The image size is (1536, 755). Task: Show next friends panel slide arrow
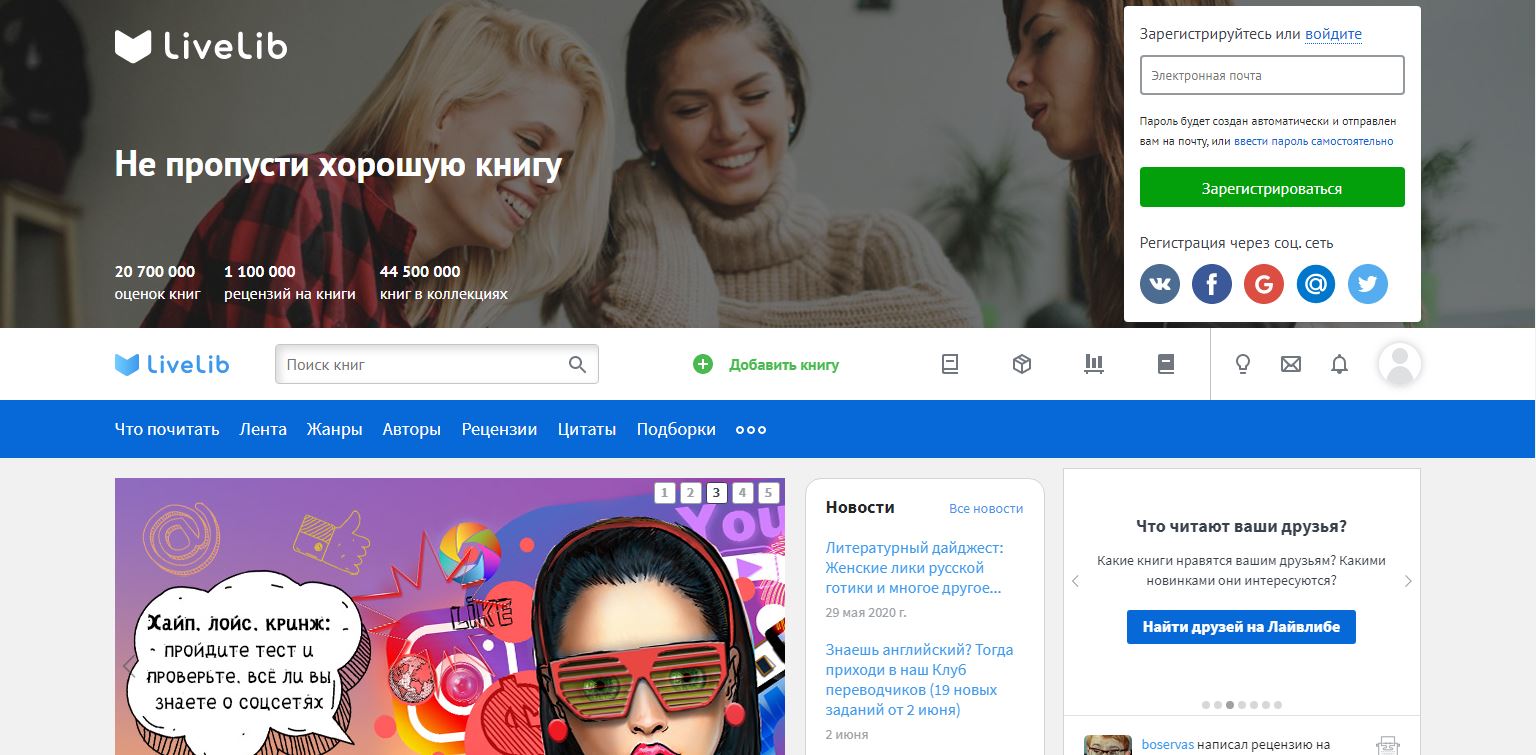pyautogui.click(x=1408, y=581)
